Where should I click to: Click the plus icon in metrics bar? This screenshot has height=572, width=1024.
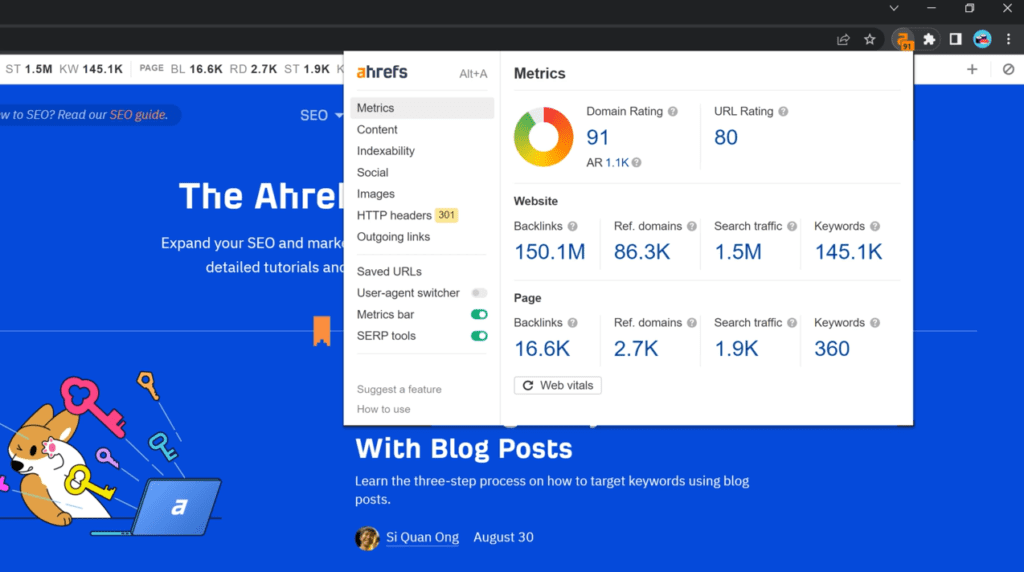point(972,69)
